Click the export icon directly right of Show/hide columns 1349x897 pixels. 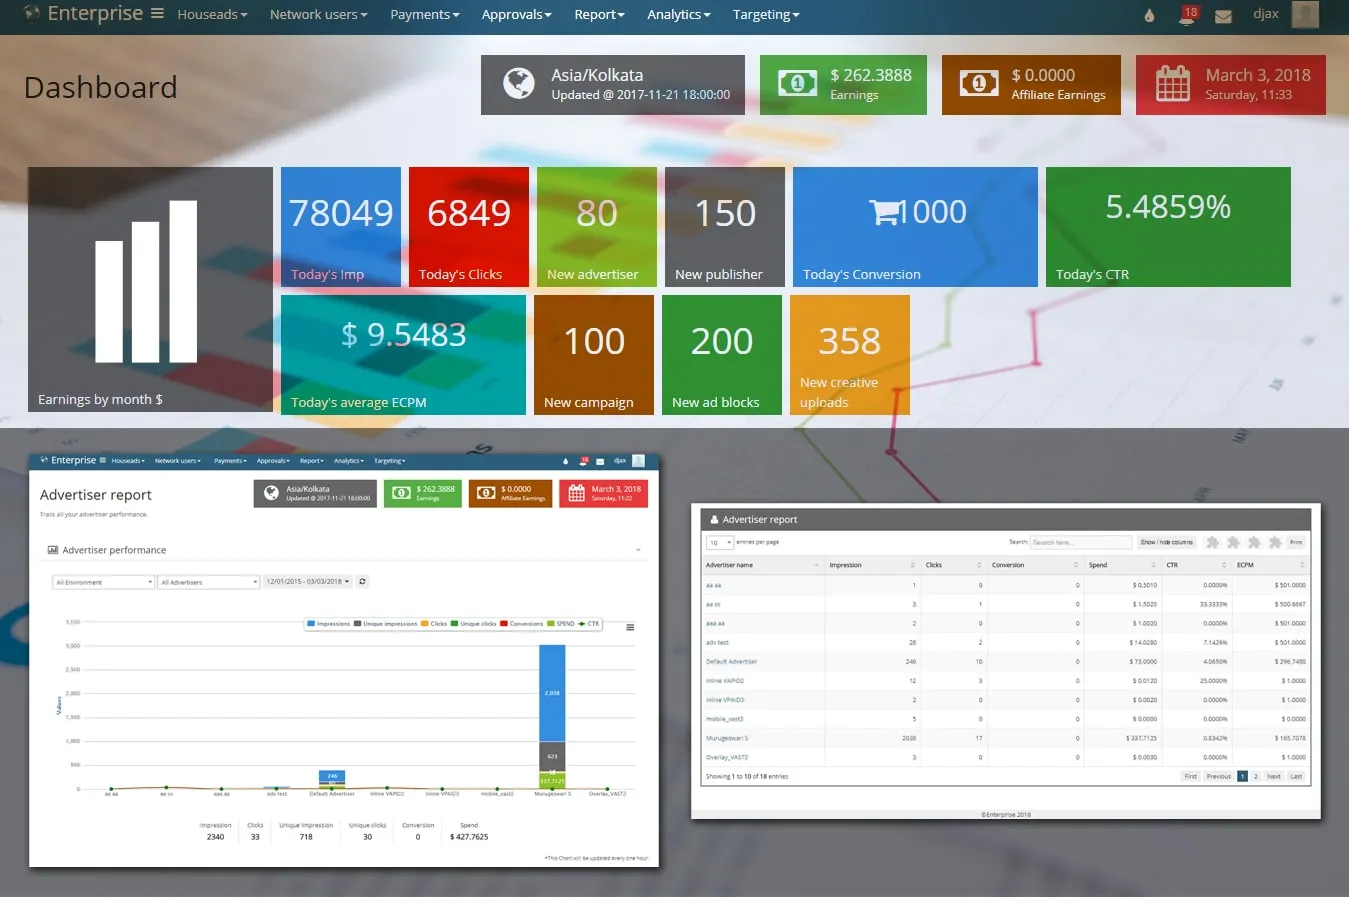[1213, 542]
